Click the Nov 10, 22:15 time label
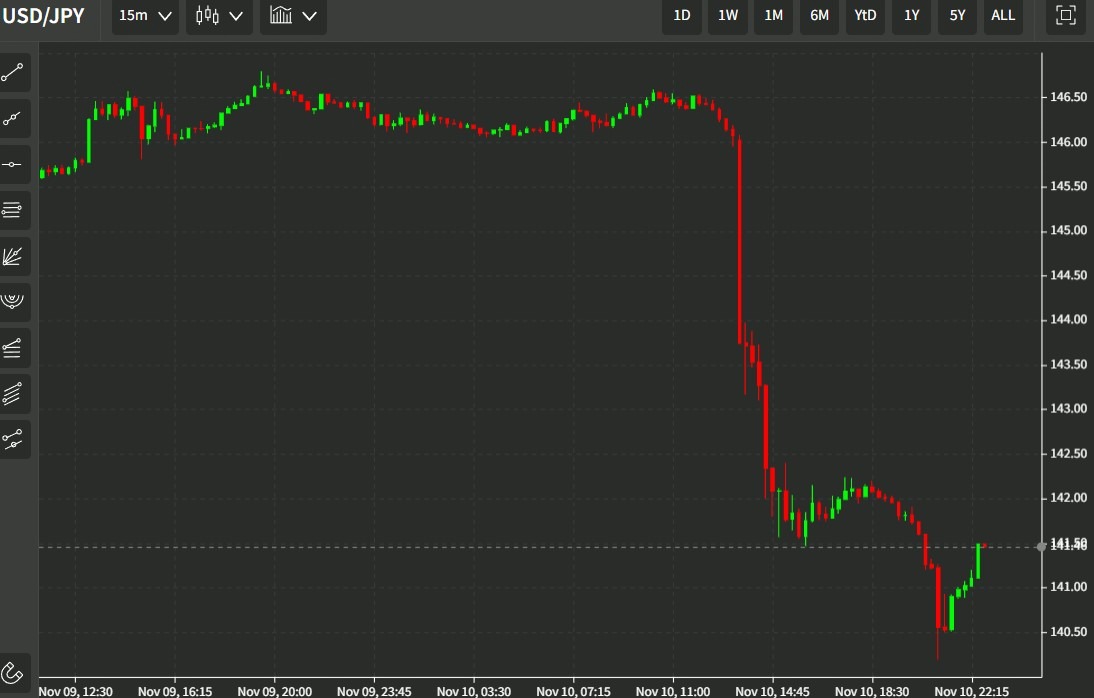Screen dimensions: 1094x698 click(971, 691)
